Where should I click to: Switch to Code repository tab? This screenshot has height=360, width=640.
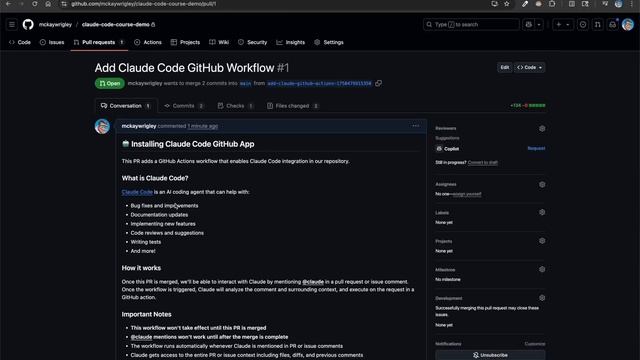pyautogui.click(x=20, y=42)
